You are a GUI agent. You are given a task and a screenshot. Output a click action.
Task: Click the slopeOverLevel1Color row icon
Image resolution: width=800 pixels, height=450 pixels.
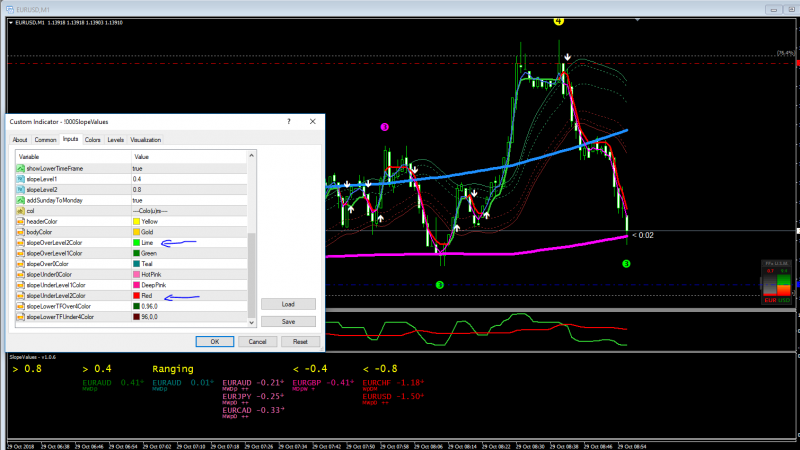(x=20, y=253)
